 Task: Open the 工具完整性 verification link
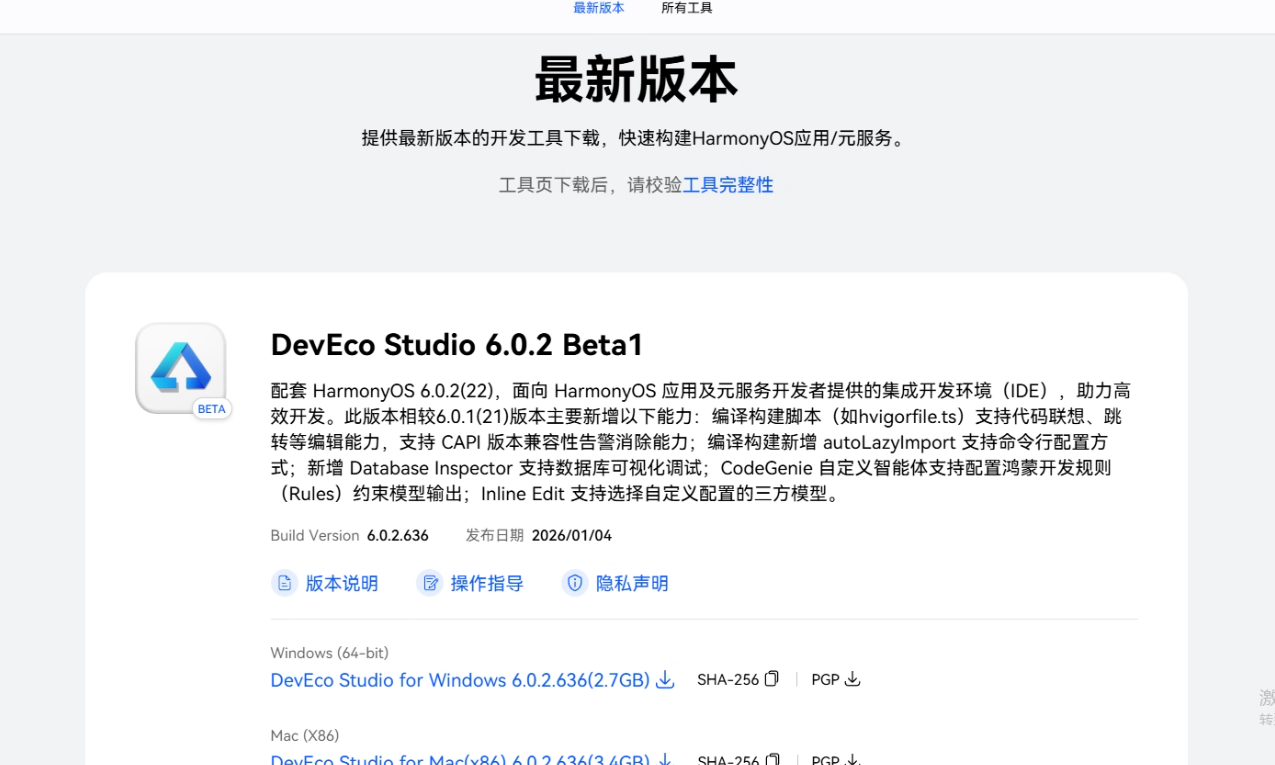[x=728, y=185]
